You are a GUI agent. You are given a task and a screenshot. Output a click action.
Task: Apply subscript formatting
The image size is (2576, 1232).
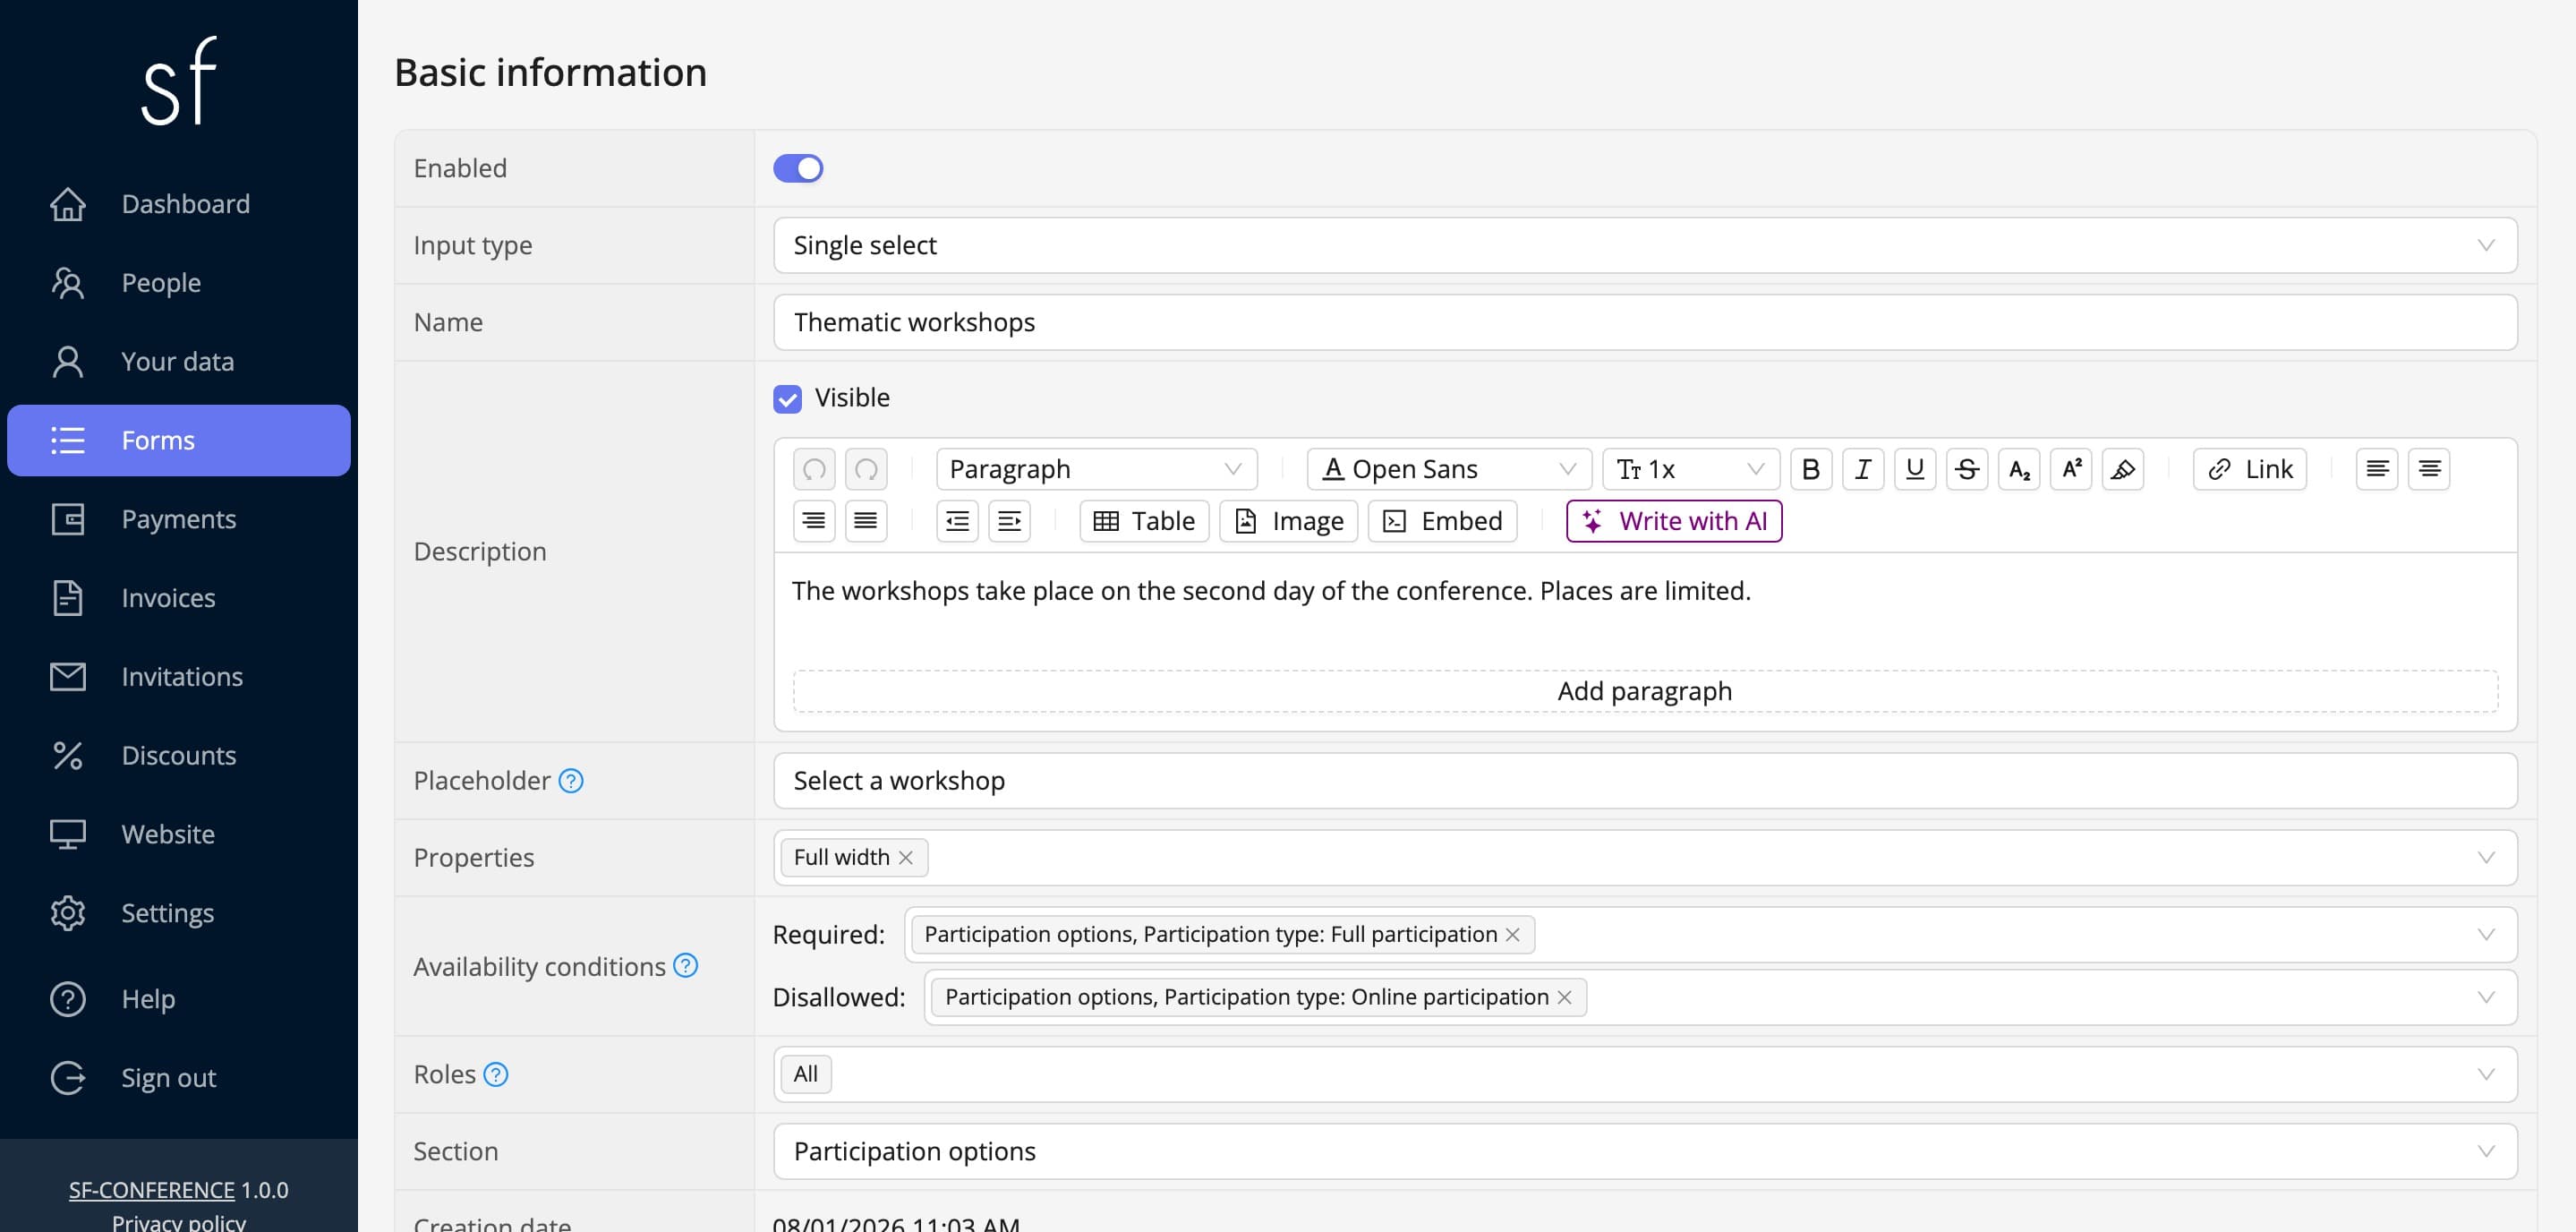tap(2019, 469)
